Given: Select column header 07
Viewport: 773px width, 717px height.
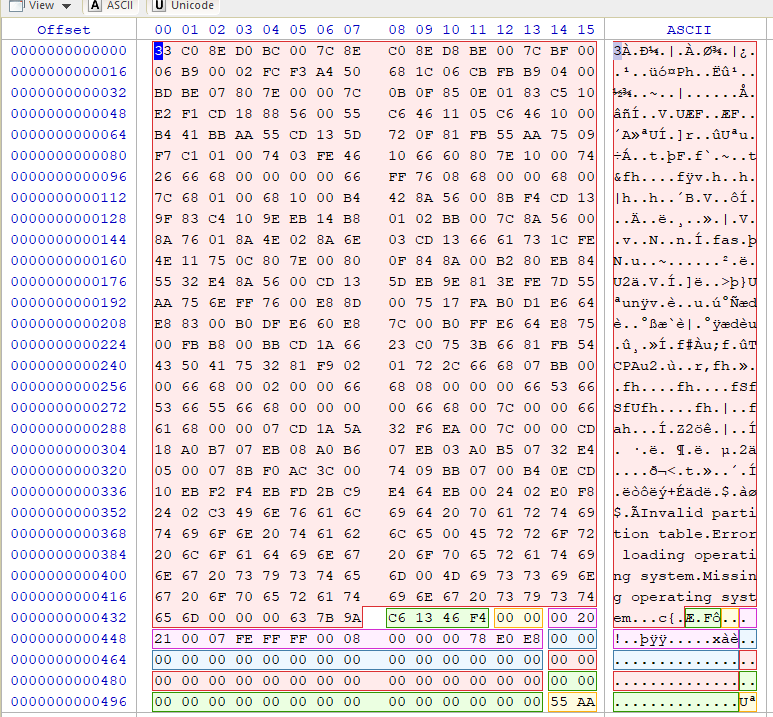Looking at the screenshot, I should pos(352,30).
